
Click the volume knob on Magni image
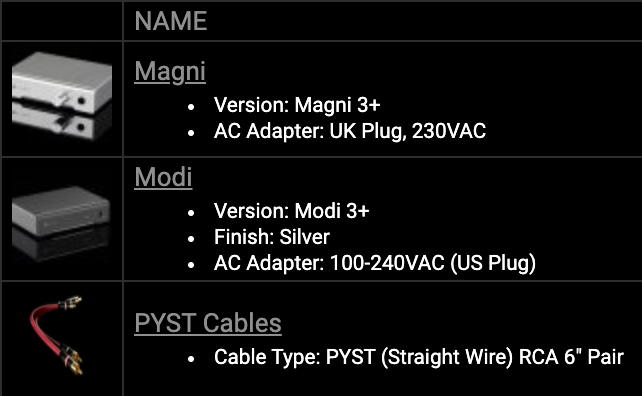pos(64,99)
